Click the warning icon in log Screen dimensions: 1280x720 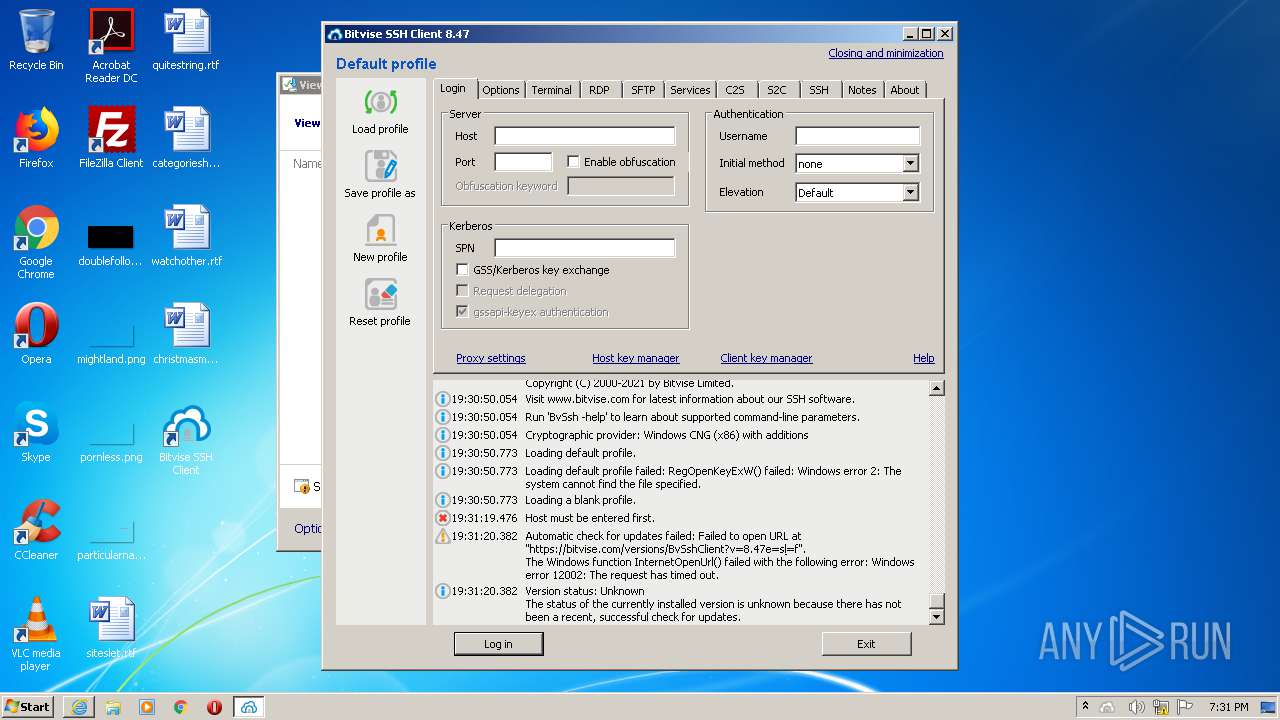[443, 536]
